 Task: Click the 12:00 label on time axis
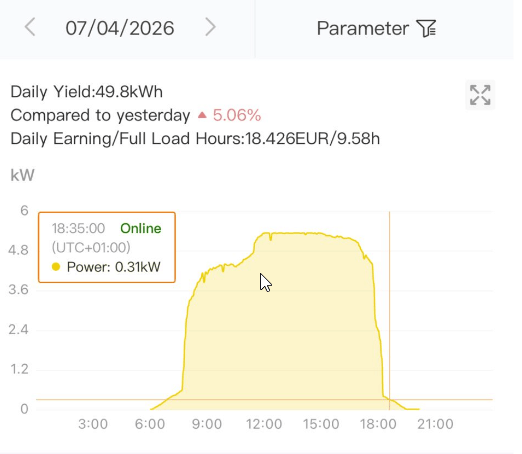[264, 424]
